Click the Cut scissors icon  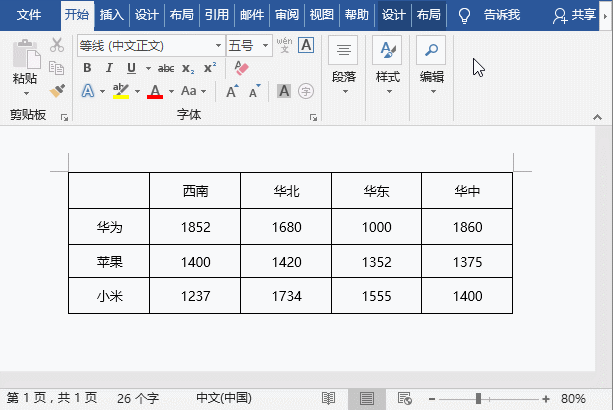point(57,46)
